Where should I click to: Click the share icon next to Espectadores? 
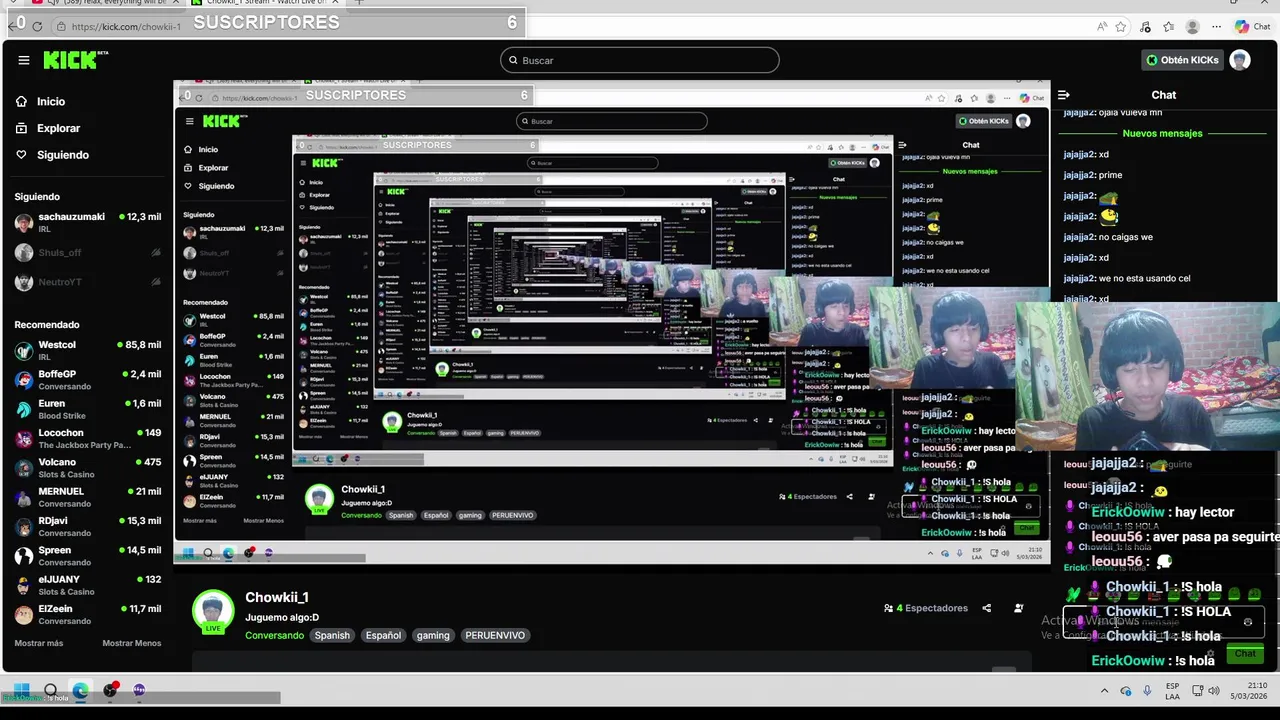987,608
